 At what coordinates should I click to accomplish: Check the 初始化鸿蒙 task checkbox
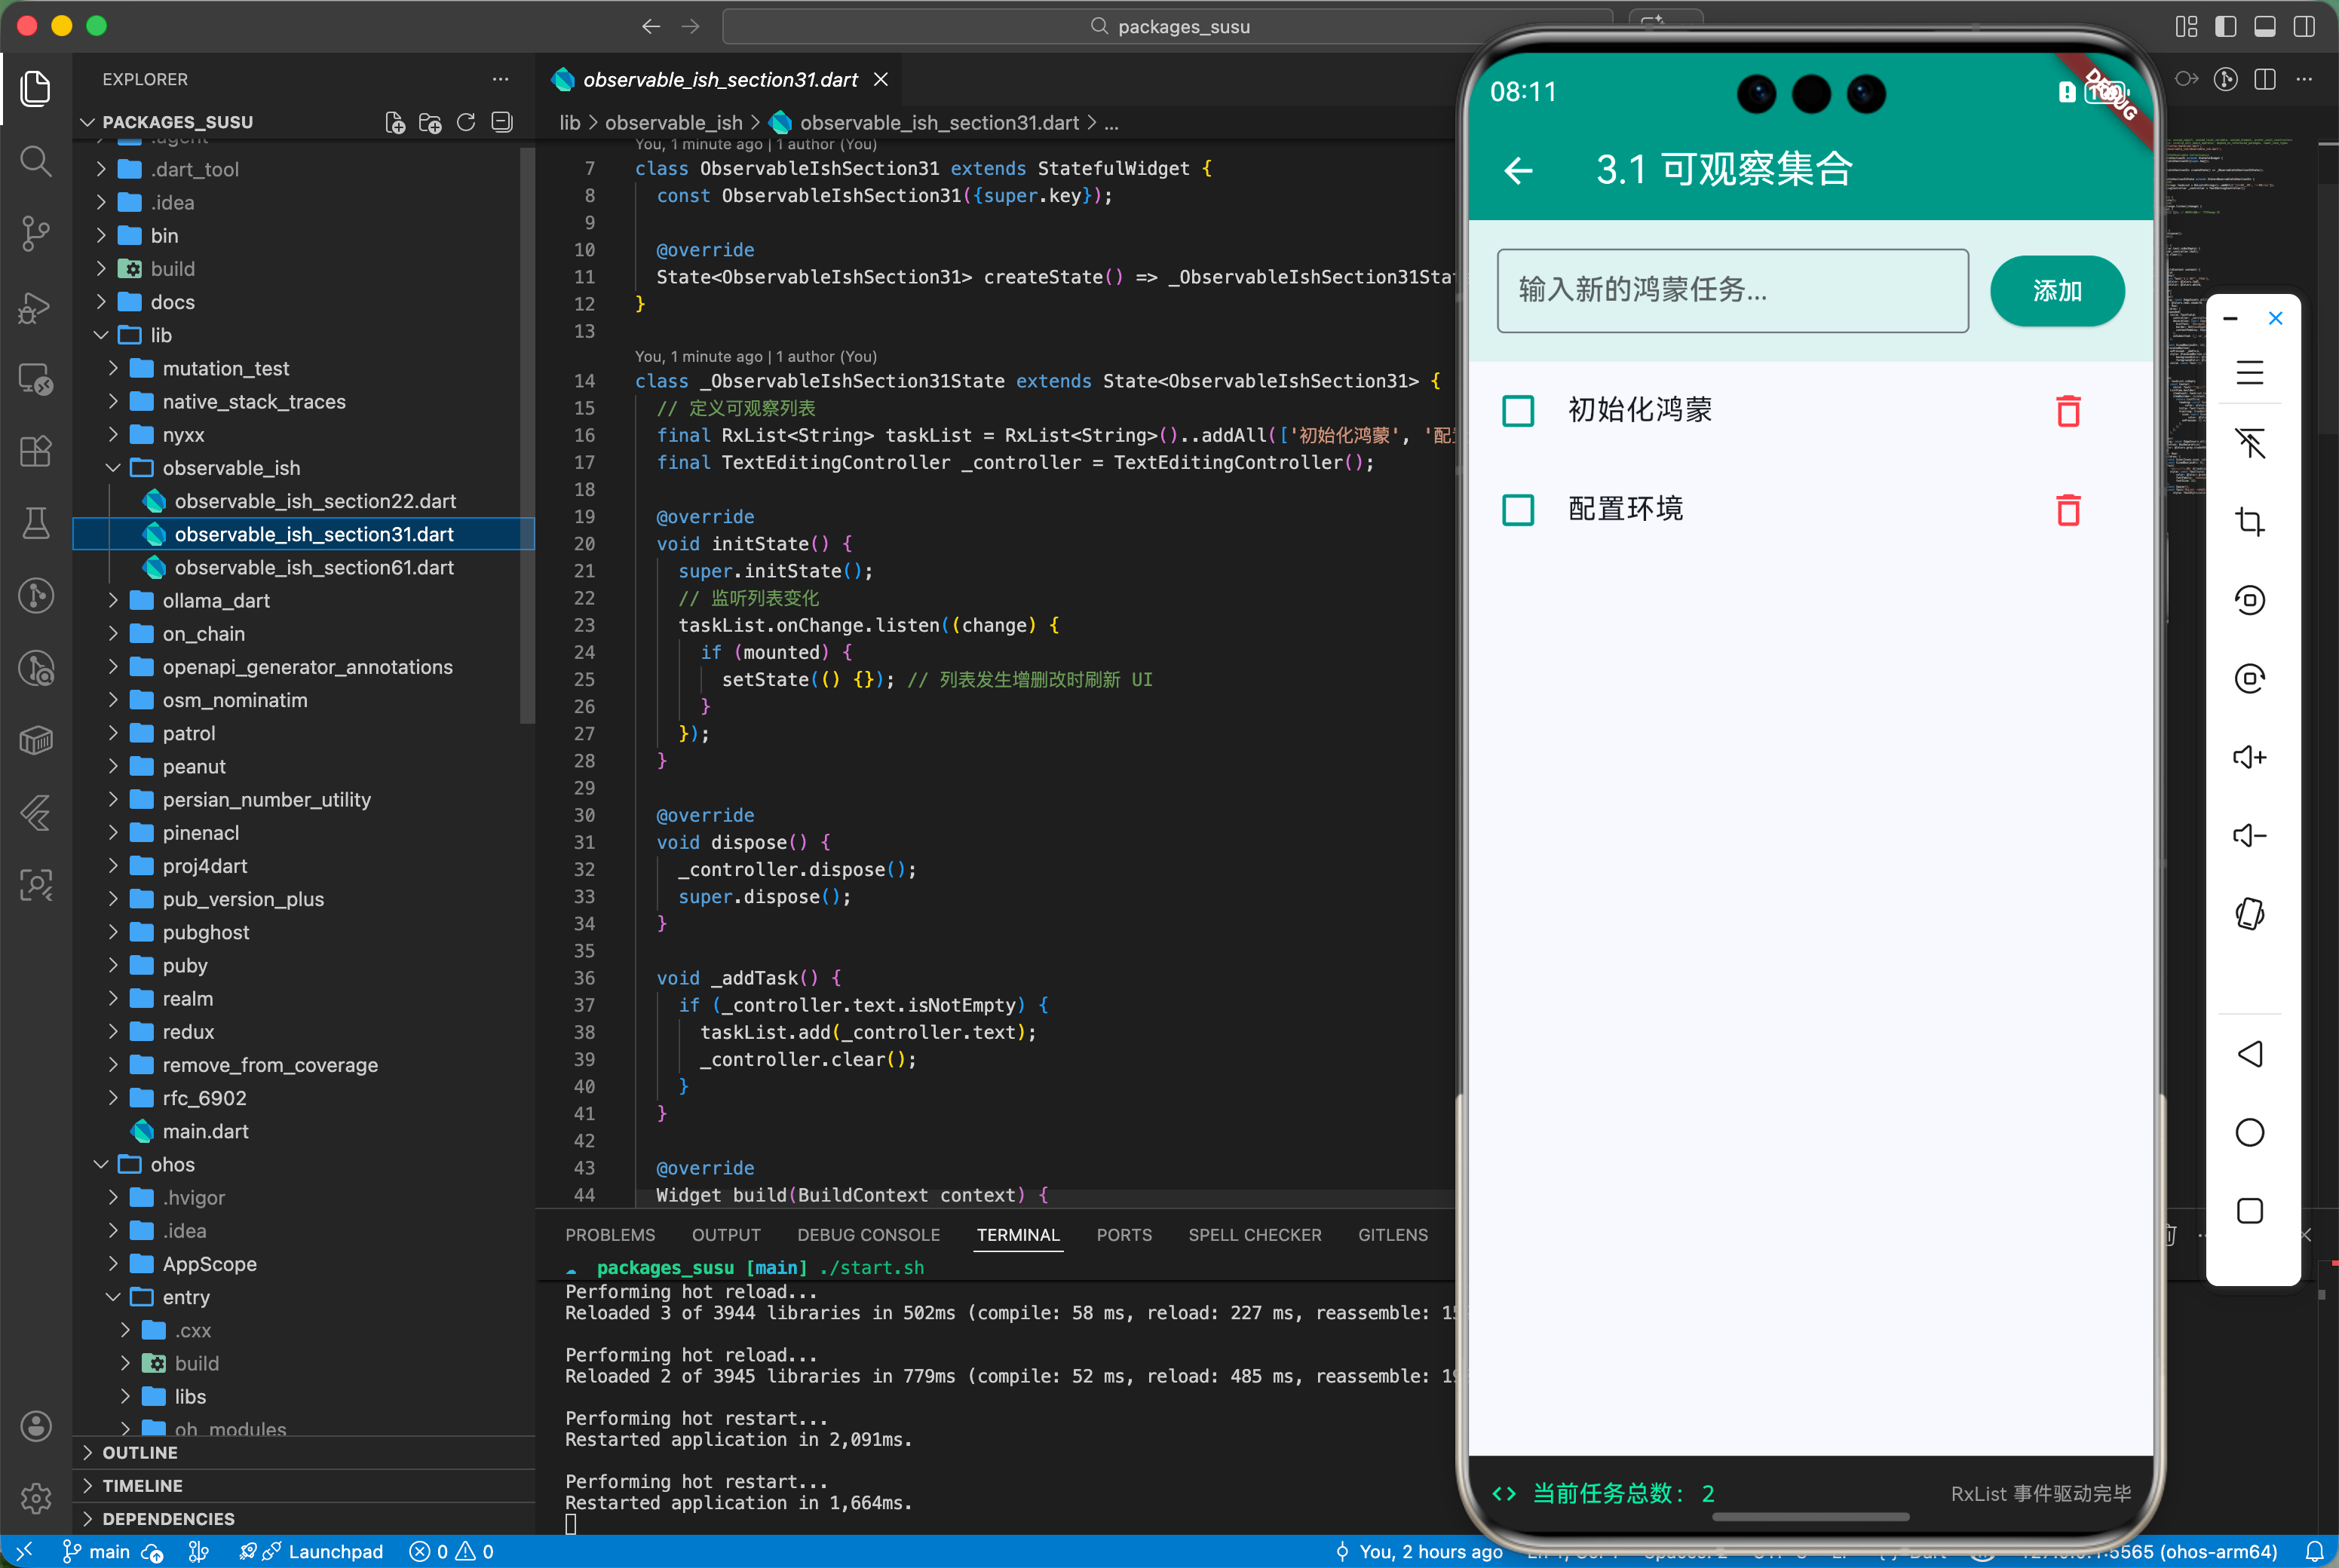(x=1518, y=411)
